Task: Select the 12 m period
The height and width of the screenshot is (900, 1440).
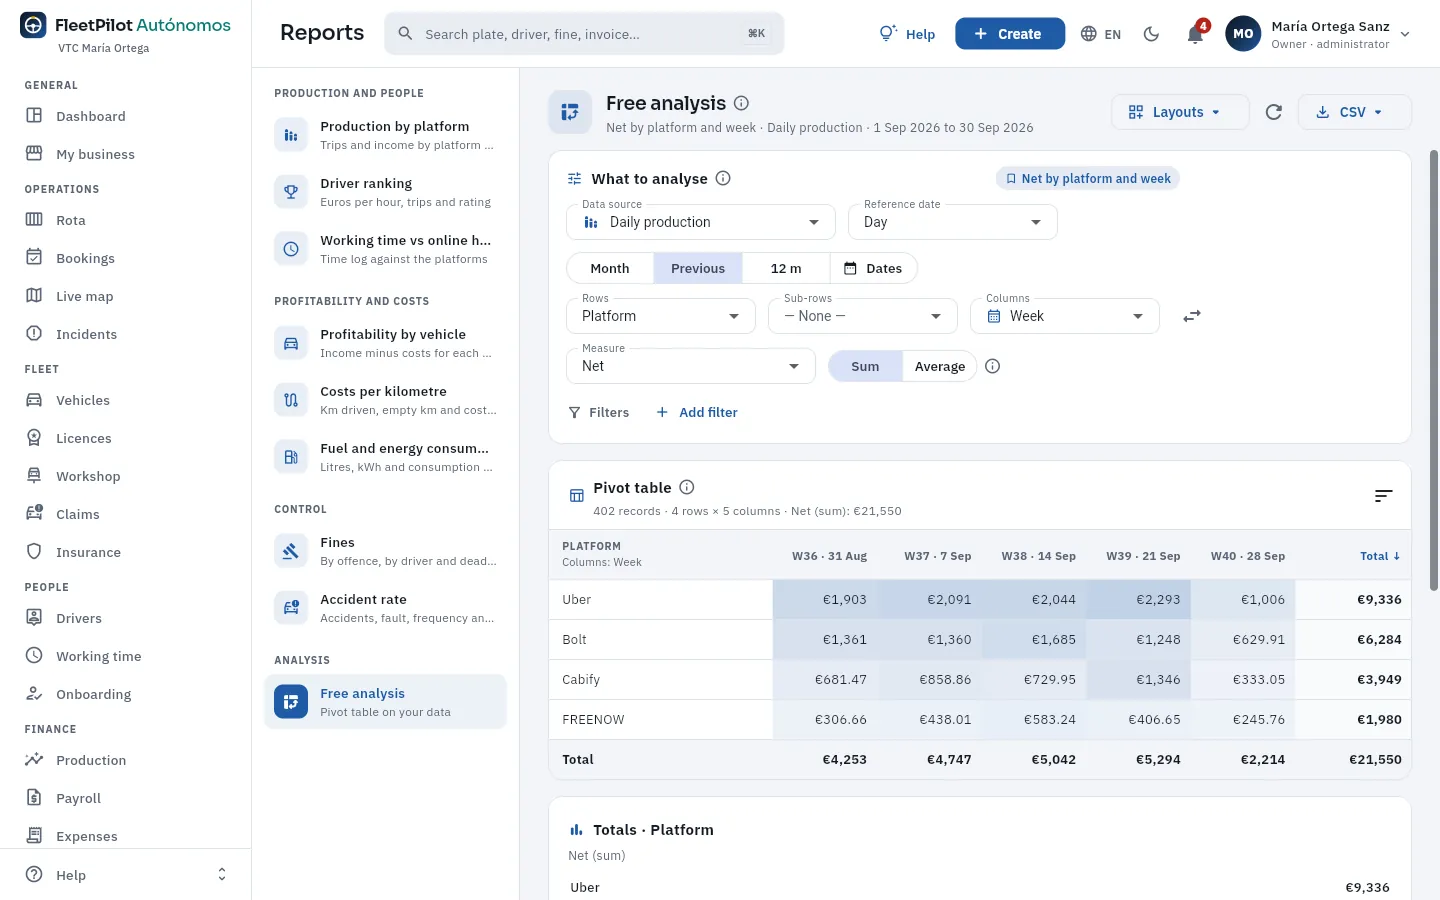Action: click(786, 268)
